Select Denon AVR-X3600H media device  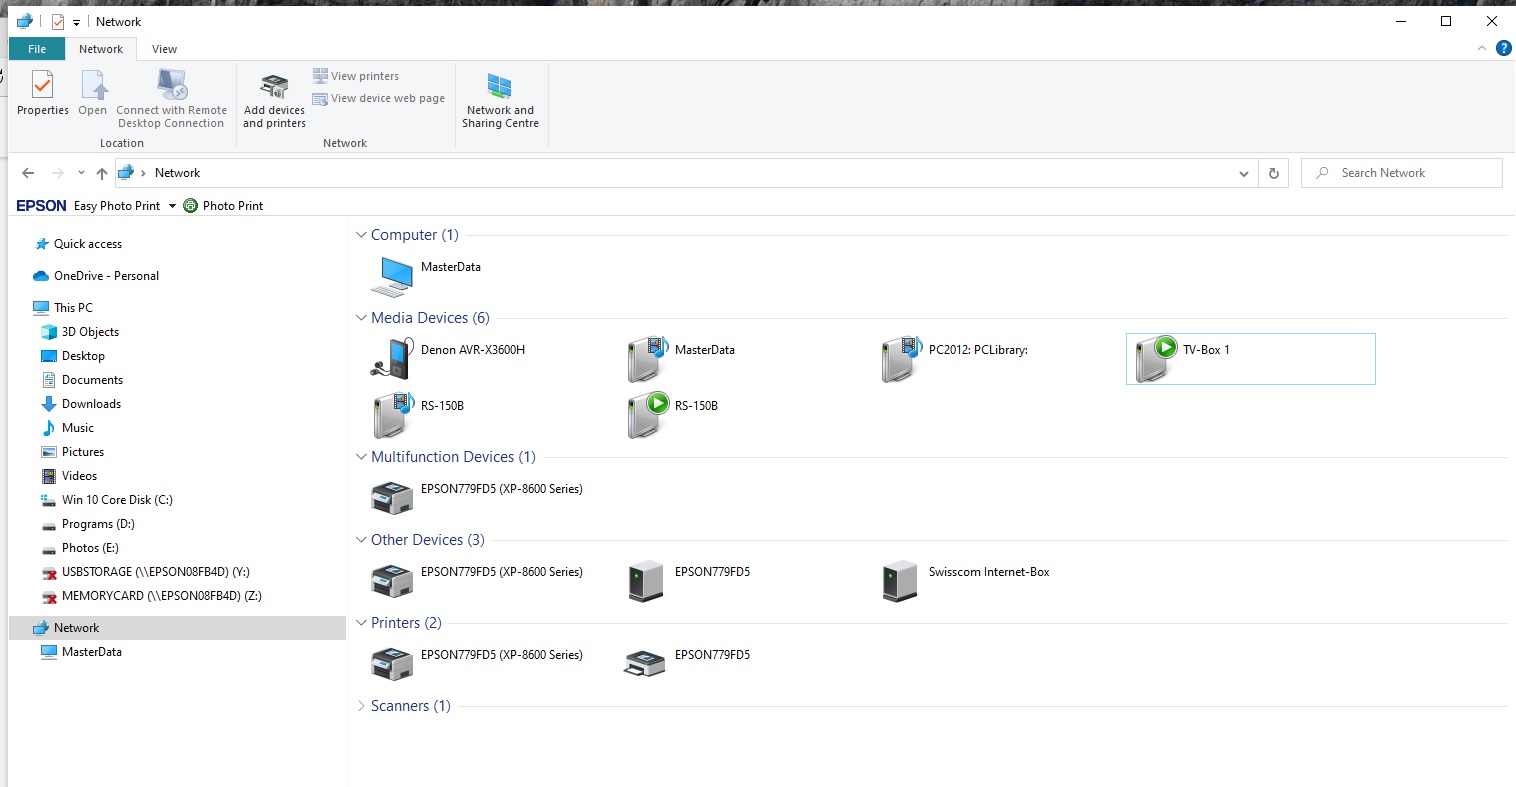448,358
